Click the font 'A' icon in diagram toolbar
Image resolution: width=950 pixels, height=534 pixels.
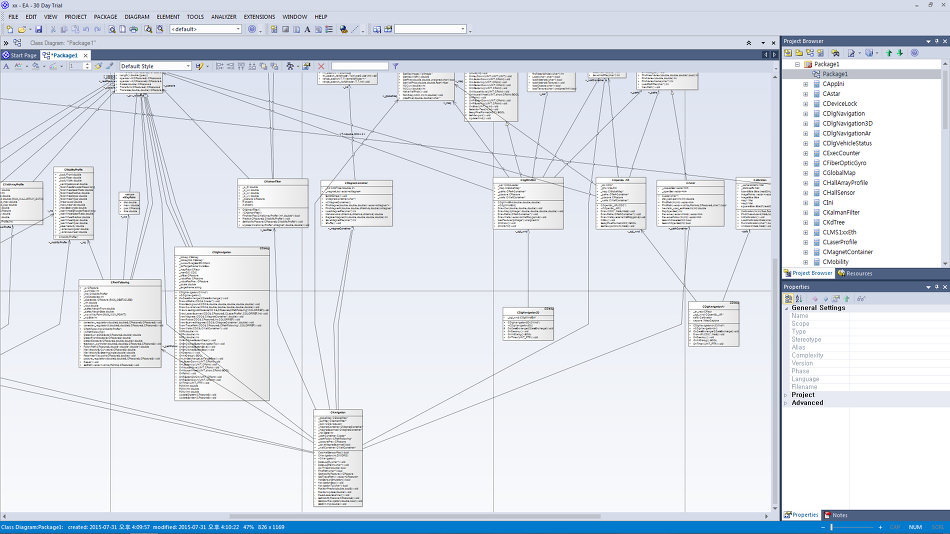(x=6, y=66)
